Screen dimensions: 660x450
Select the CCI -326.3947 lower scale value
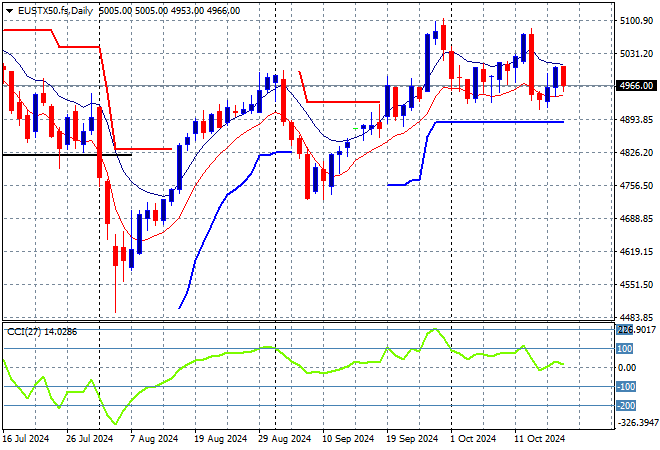637,422
